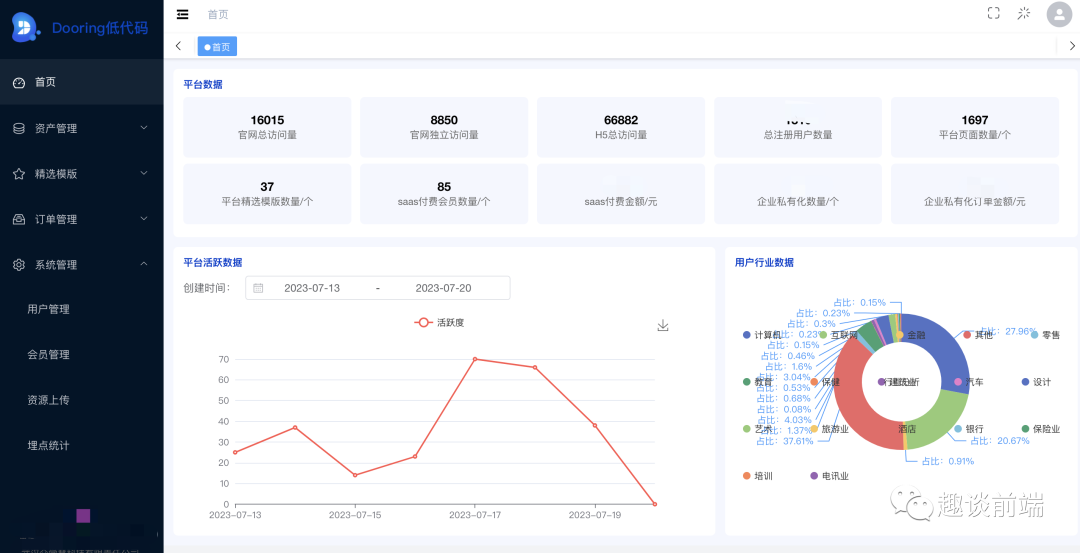Toggle 教育 legend in industry chart
Image resolution: width=1080 pixels, height=553 pixels.
tap(758, 382)
